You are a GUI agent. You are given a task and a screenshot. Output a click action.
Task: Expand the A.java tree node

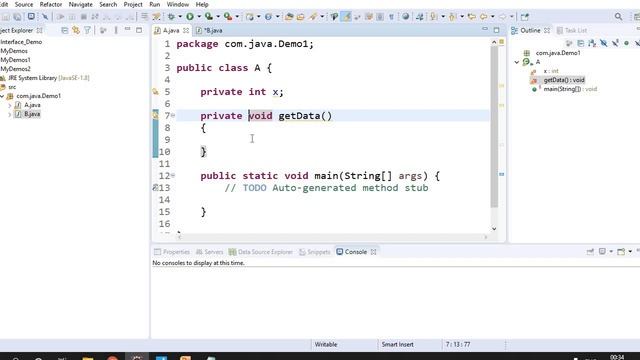pos(10,105)
